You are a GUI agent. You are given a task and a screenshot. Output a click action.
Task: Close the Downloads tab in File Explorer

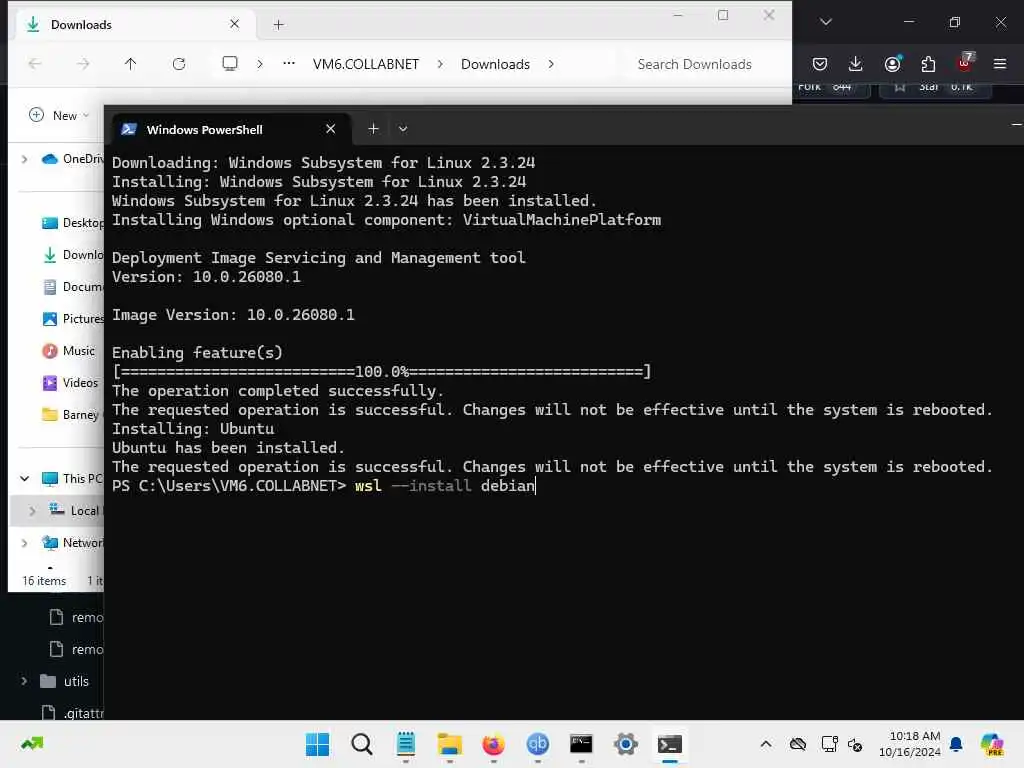pyautogui.click(x=234, y=24)
